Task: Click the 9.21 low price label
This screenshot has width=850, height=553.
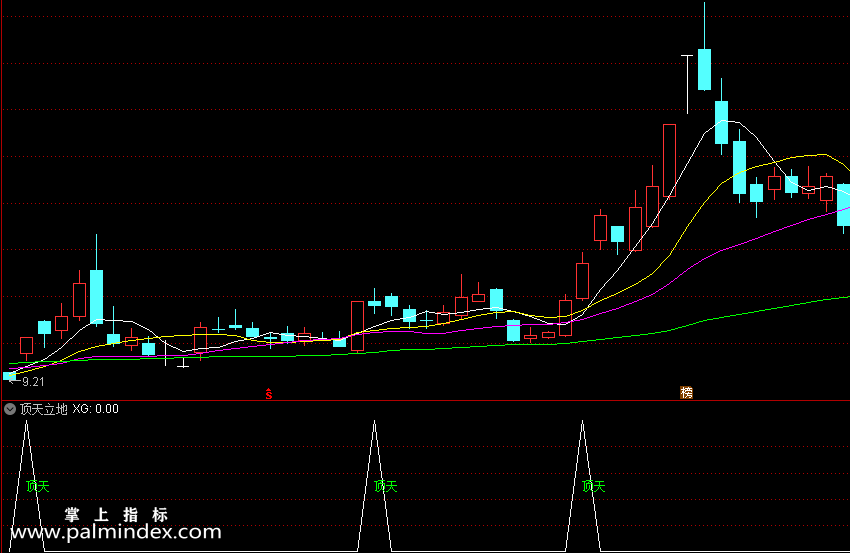Action: pos(33,382)
